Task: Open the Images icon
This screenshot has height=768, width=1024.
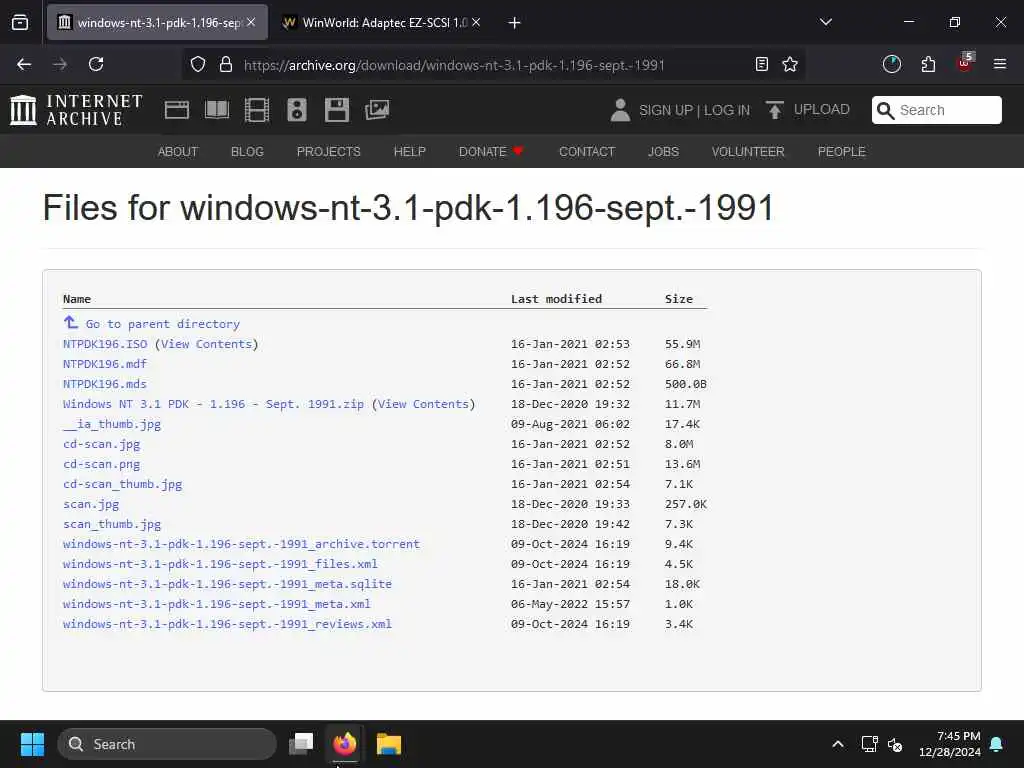Action: [377, 110]
